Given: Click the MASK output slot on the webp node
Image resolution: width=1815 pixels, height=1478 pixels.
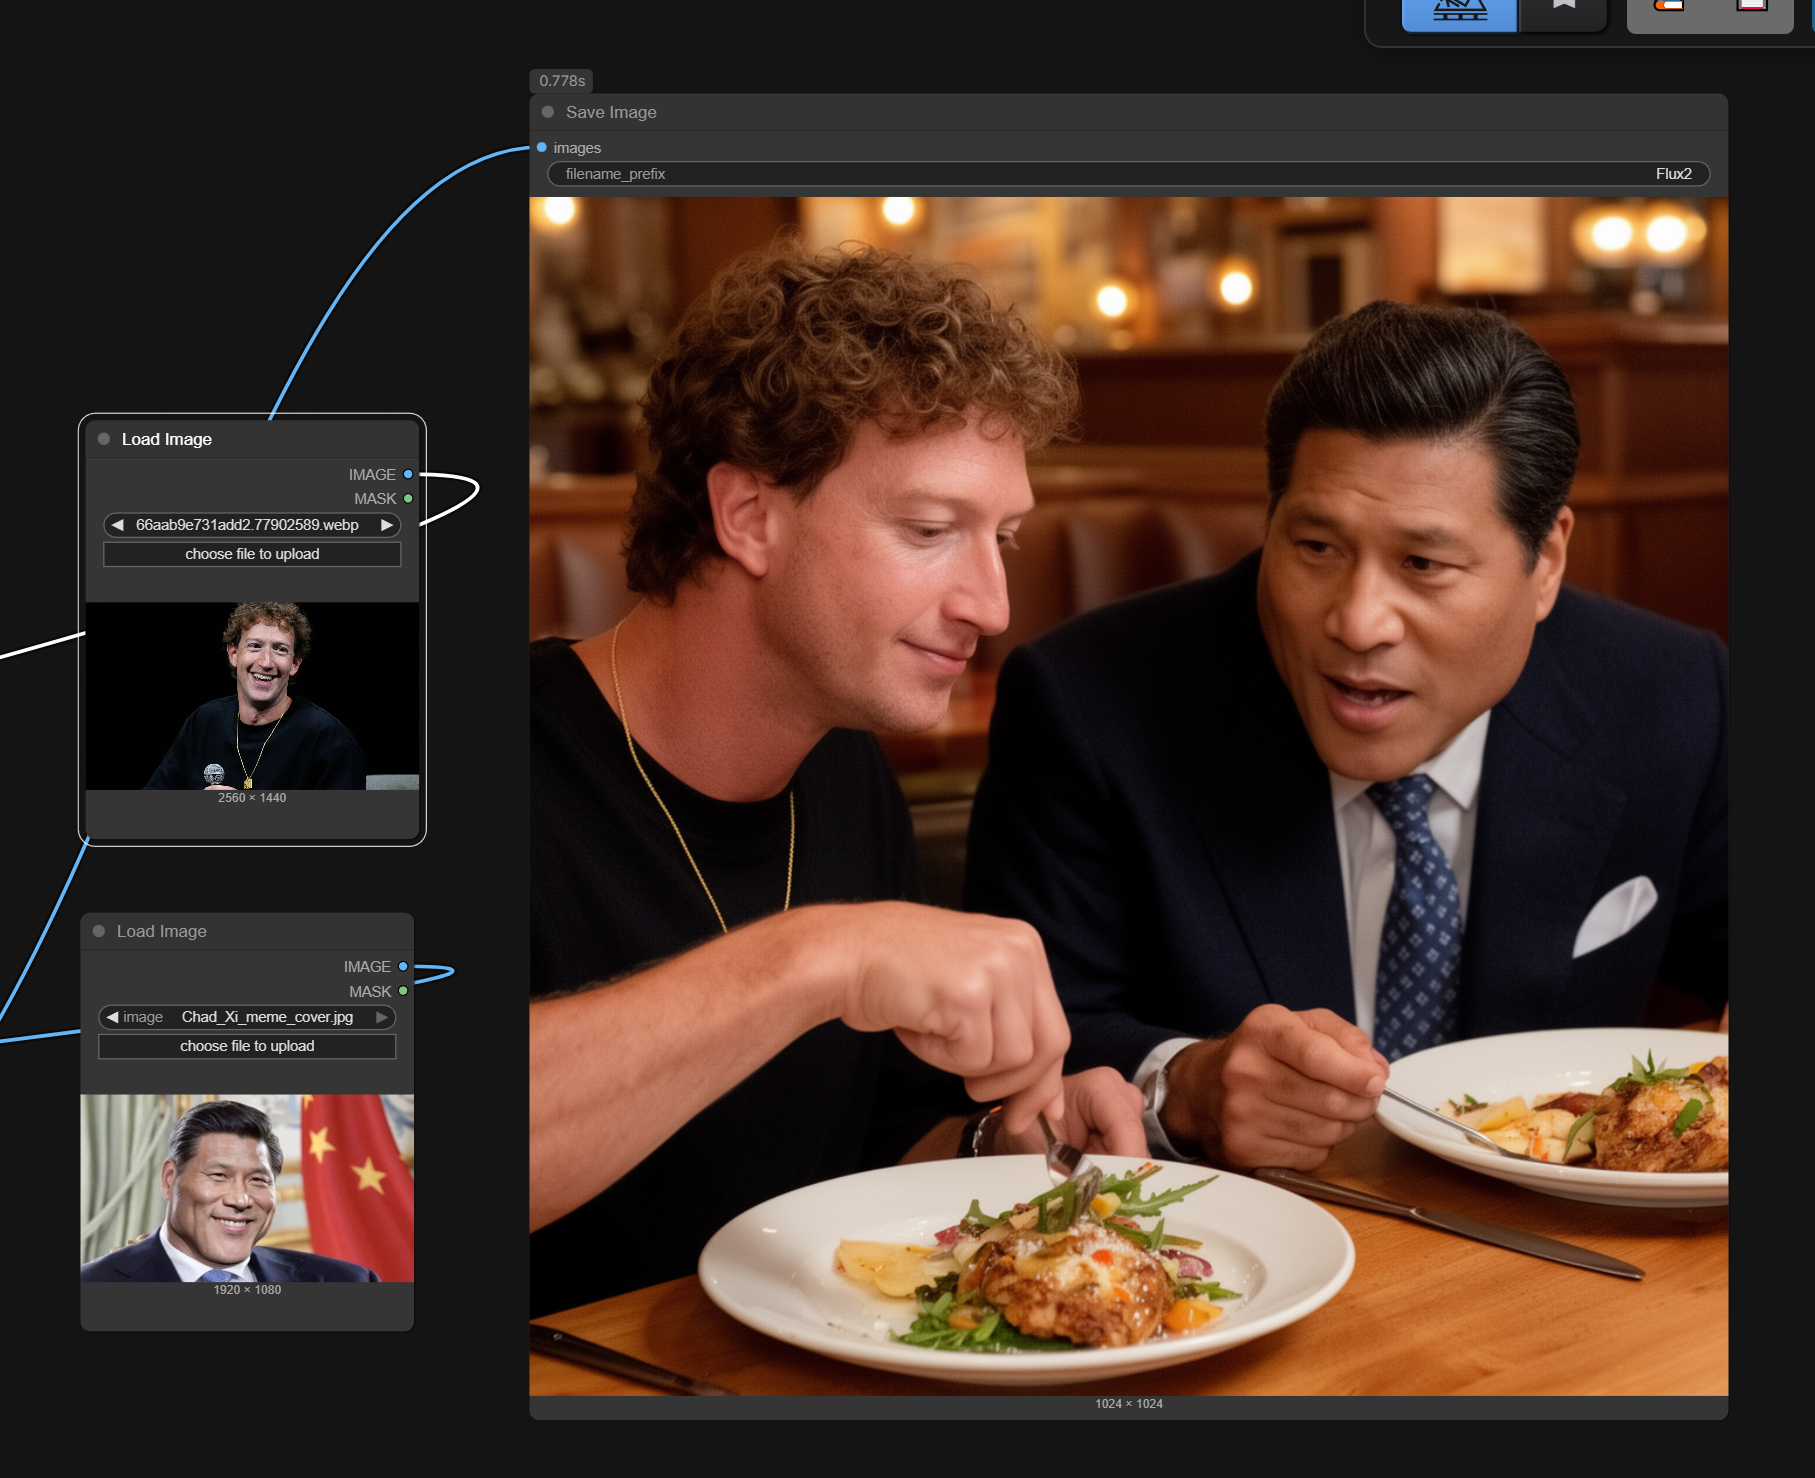Looking at the screenshot, I should tap(408, 498).
